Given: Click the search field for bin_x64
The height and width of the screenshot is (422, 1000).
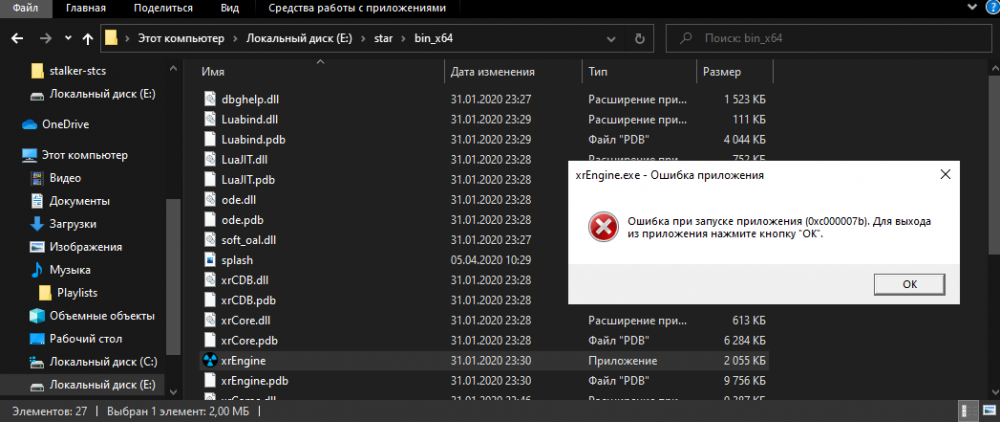Looking at the screenshot, I should pos(830,40).
